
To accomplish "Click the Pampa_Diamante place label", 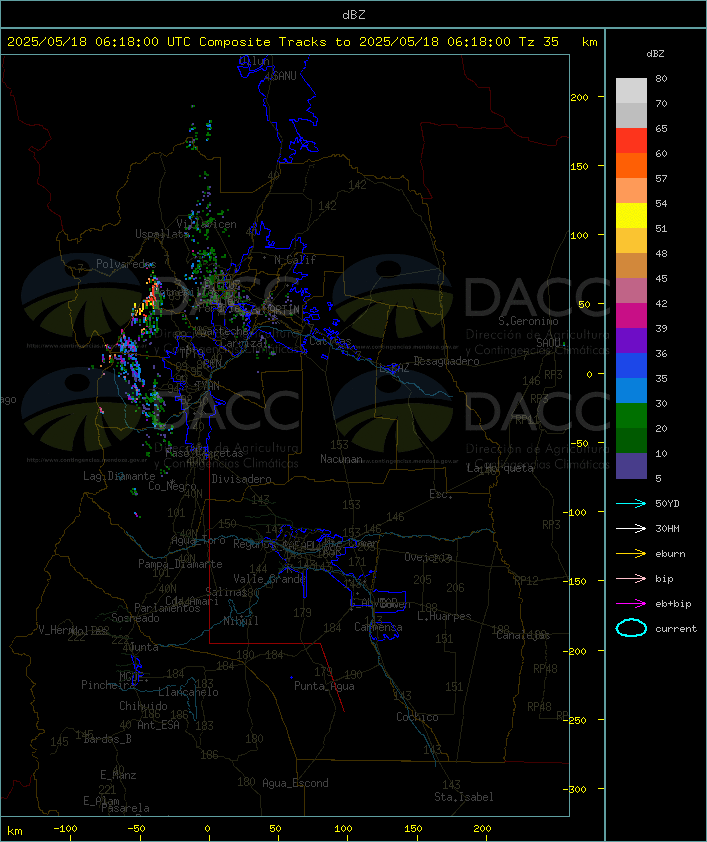I will click(x=180, y=564).
